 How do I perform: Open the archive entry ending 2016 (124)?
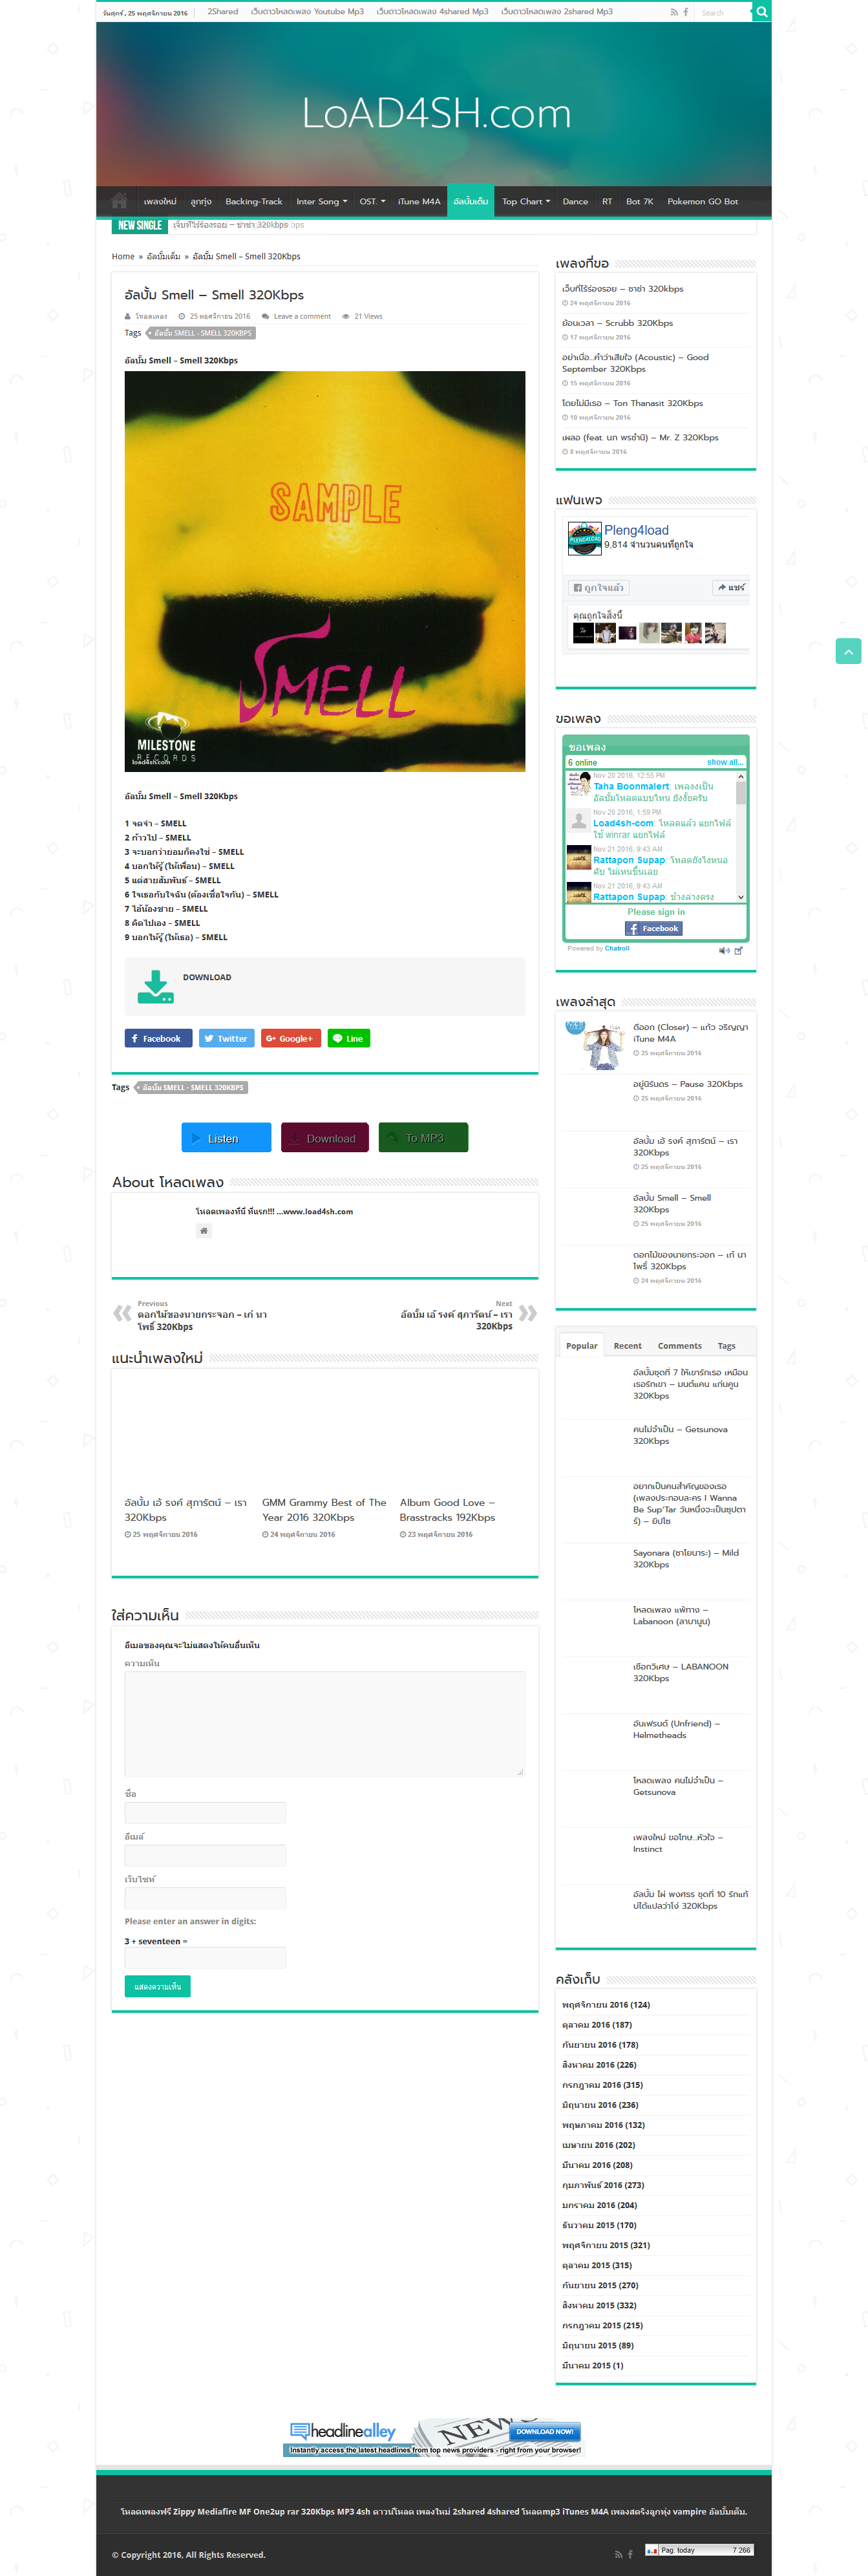click(606, 2005)
